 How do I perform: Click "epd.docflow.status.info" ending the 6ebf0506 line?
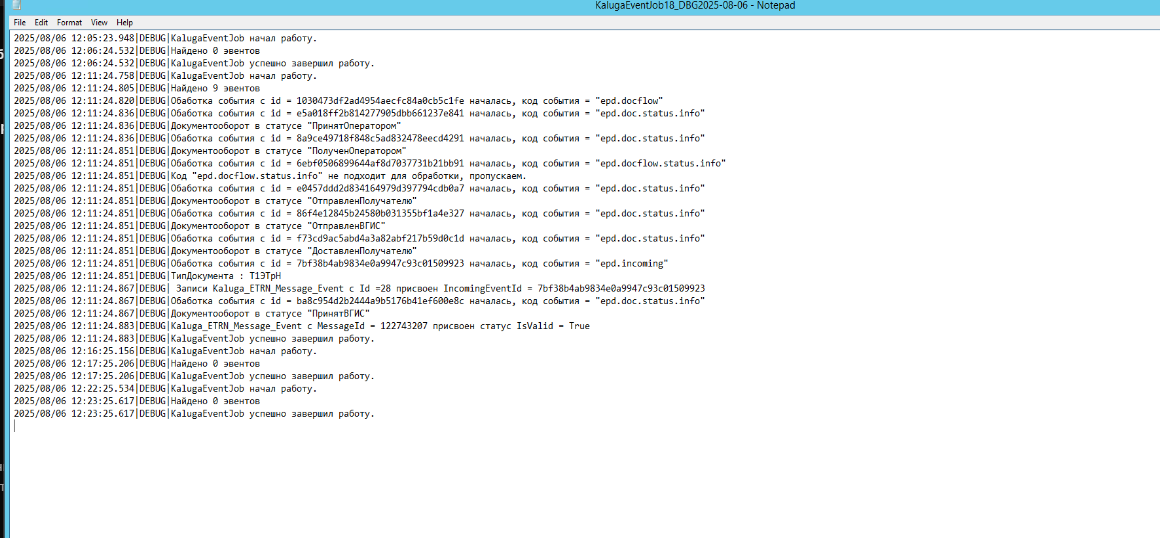[x=662, y=163]
